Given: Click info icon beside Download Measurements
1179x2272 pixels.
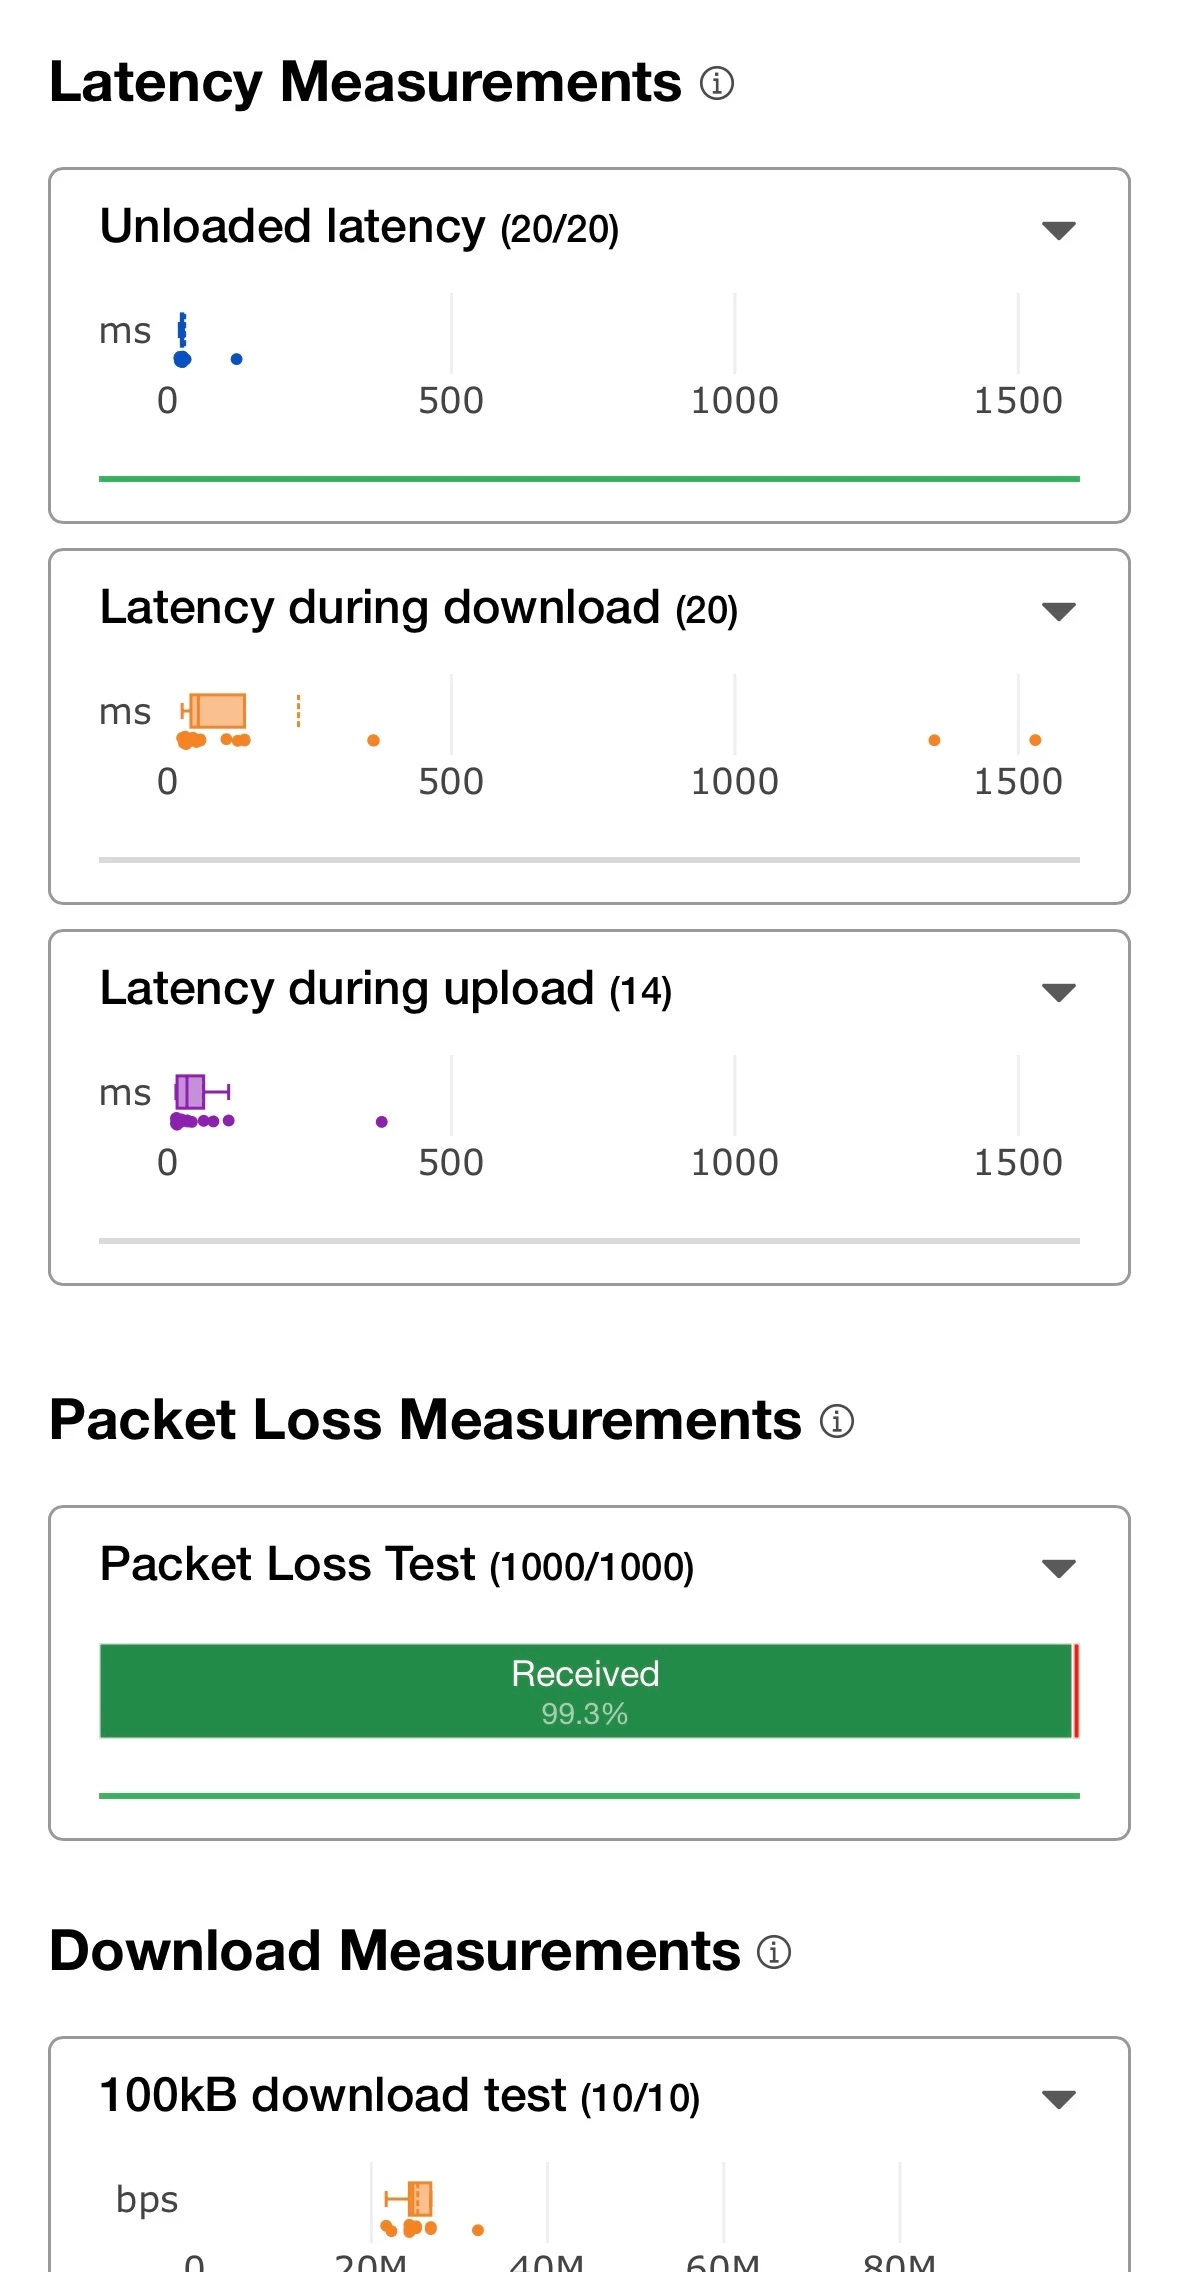Looking at the screenshot, I should 773,1952.
